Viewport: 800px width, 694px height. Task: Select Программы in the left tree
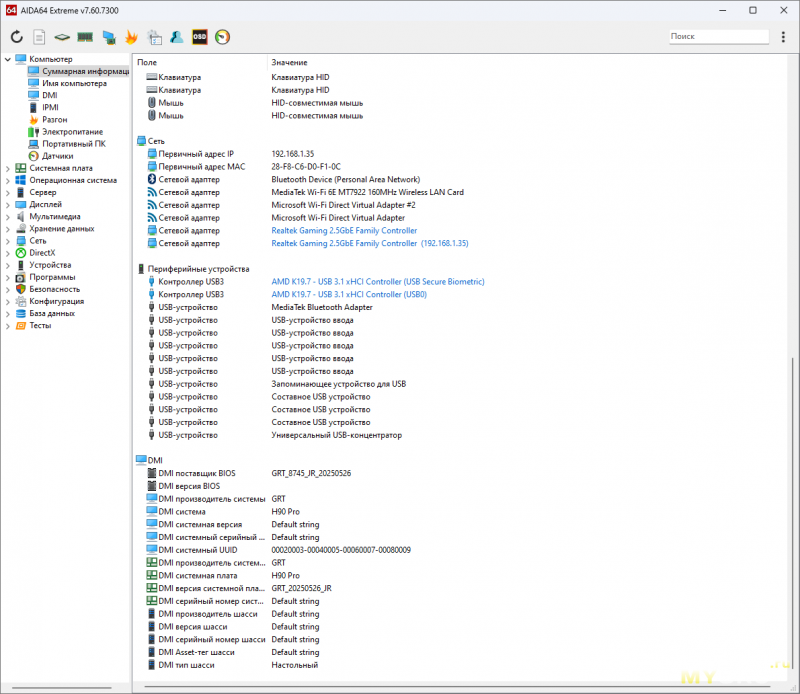tap(52, 277)
